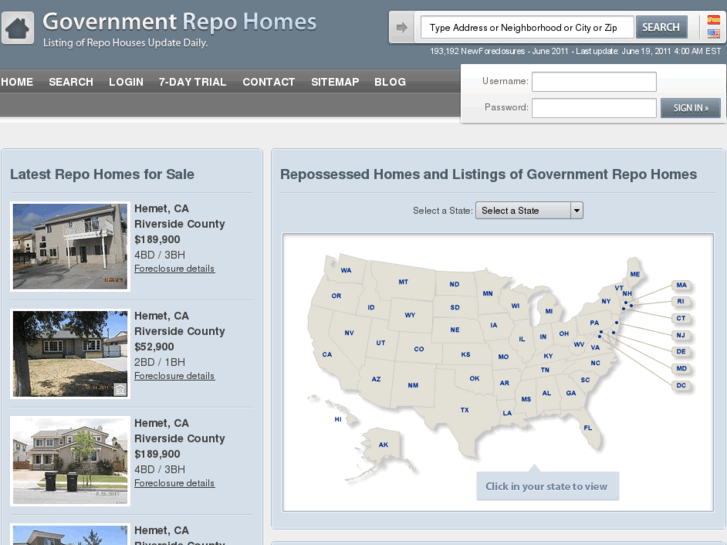Click the CT state label button
Screen dimensions: 727x545
[681, 319]
